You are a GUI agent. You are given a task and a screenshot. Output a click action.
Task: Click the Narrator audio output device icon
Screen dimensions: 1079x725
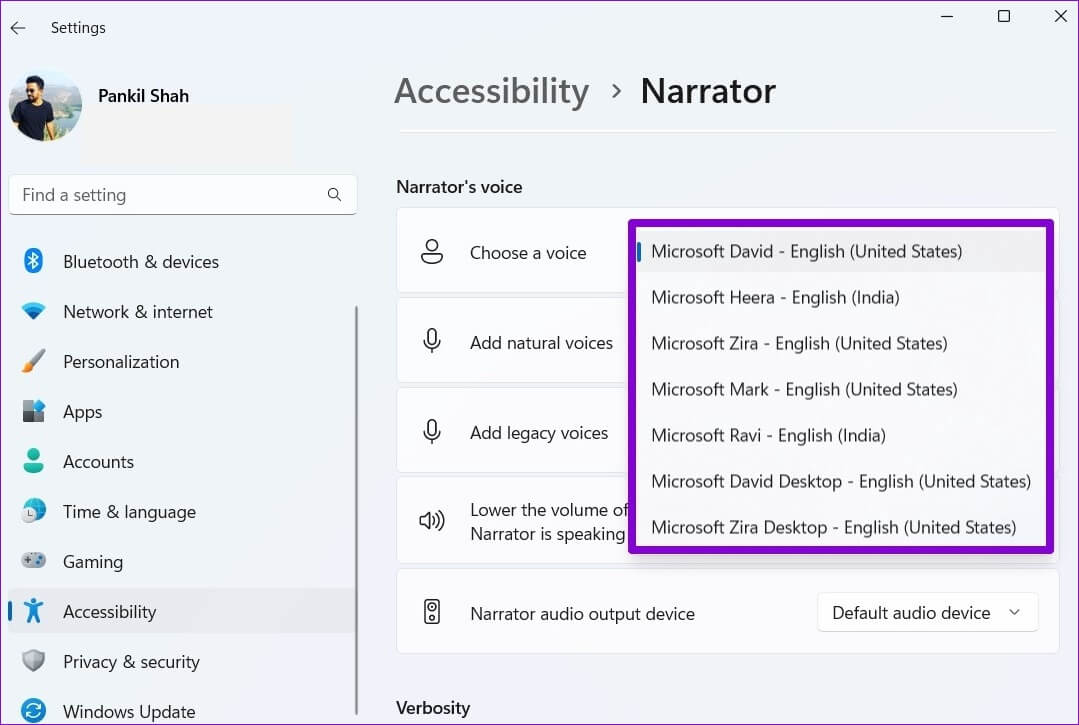click(431, 612)
